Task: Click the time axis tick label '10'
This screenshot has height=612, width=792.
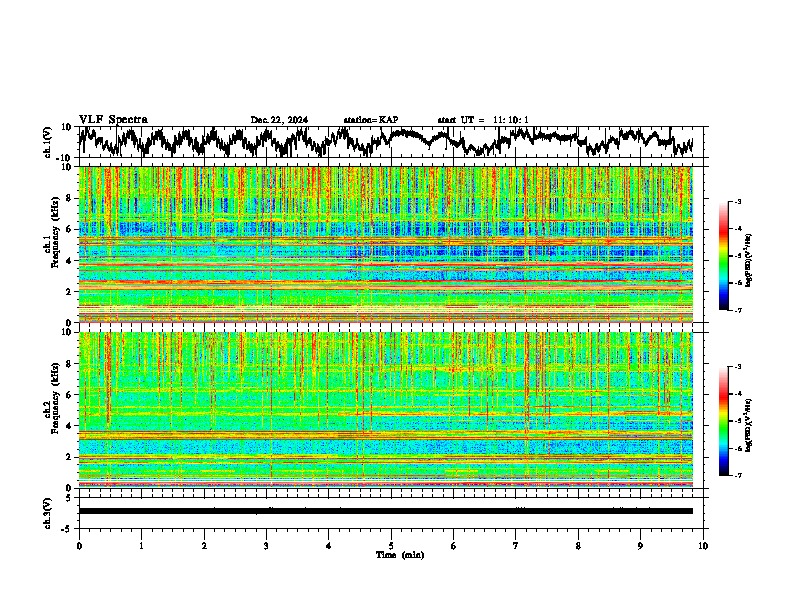Action: (x=703, y=546)
